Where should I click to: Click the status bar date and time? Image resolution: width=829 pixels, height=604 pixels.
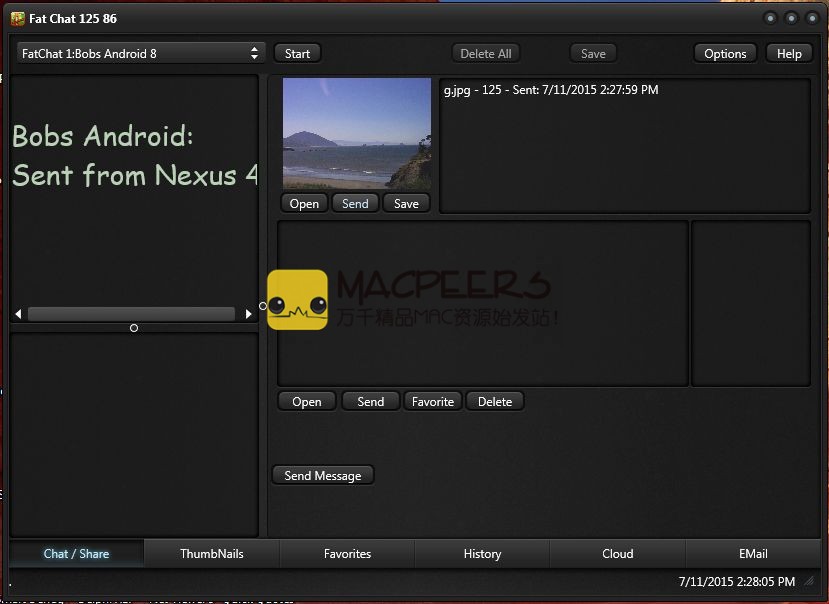coord(736,582)
